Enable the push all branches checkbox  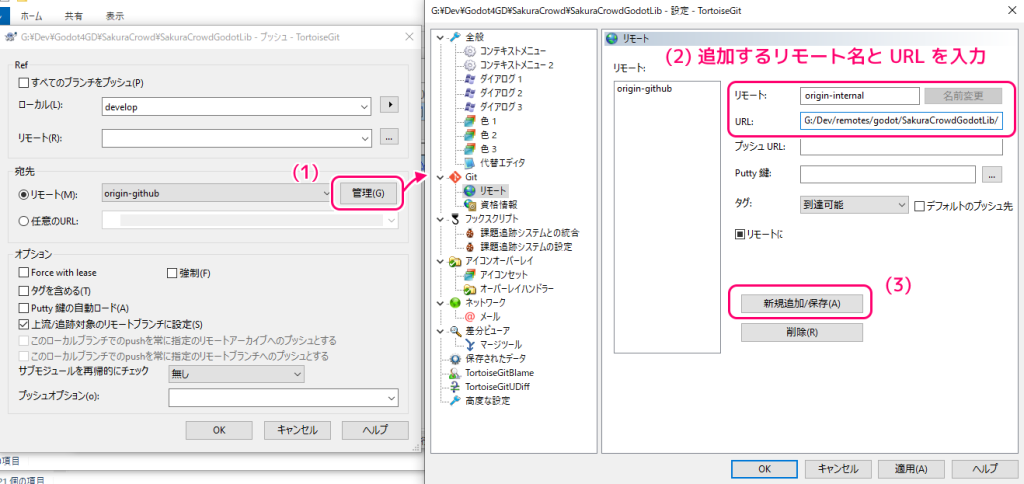(24, 82)
